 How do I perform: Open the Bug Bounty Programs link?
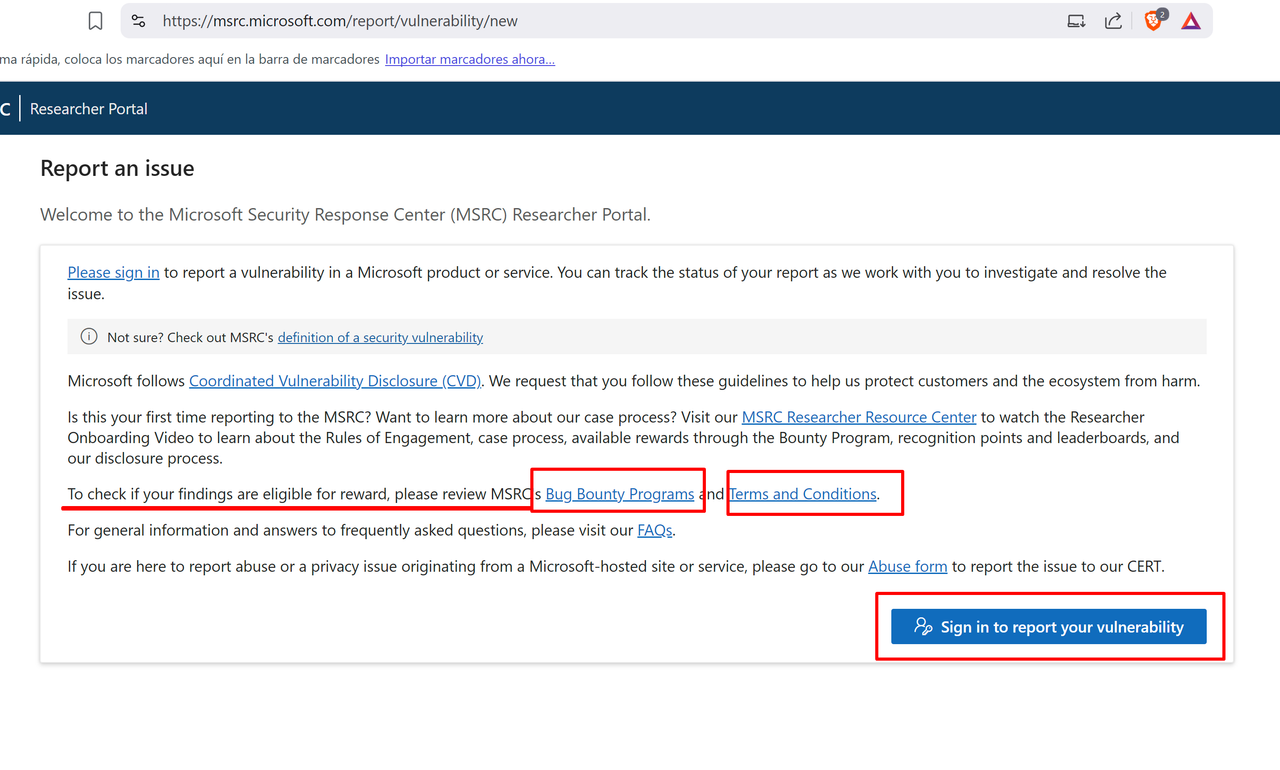click(x=620, y=494)
